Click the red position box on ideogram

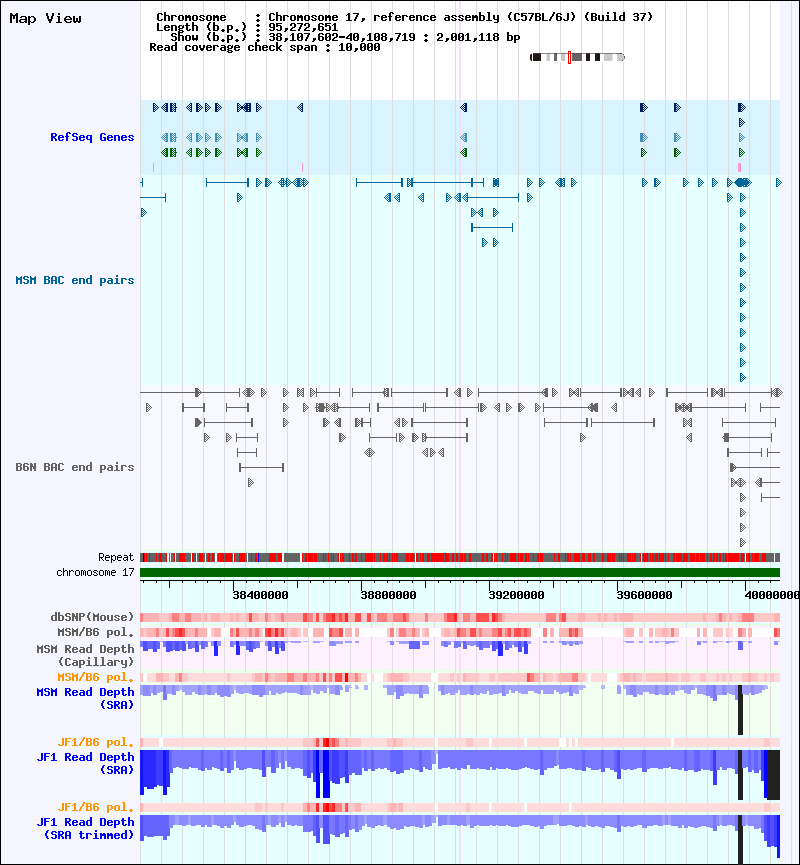tap(569, 57)
